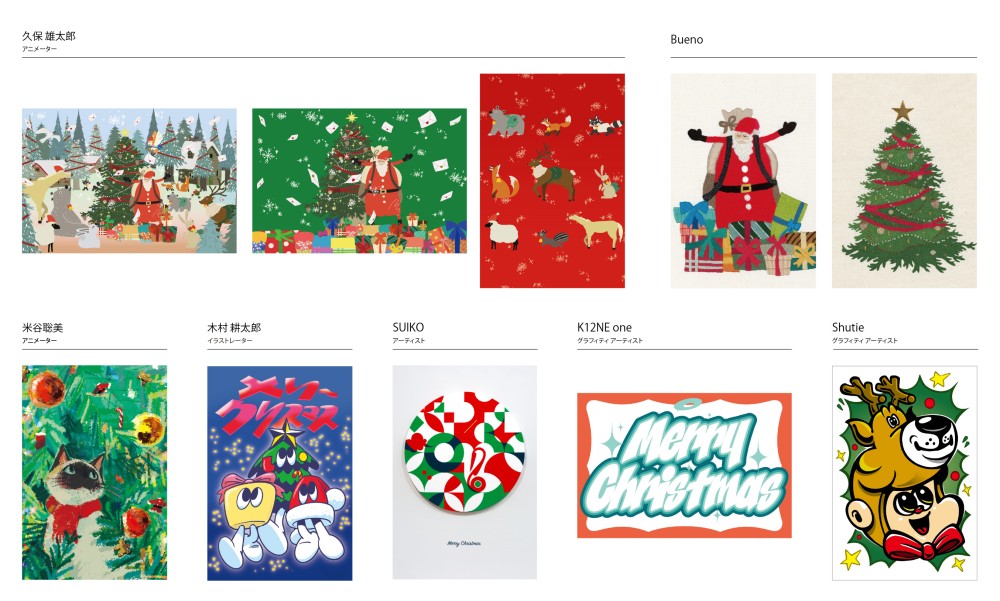The image size is (1000, 601).
Task: Click the K12NE one artist heading
Action: (605, 327)
